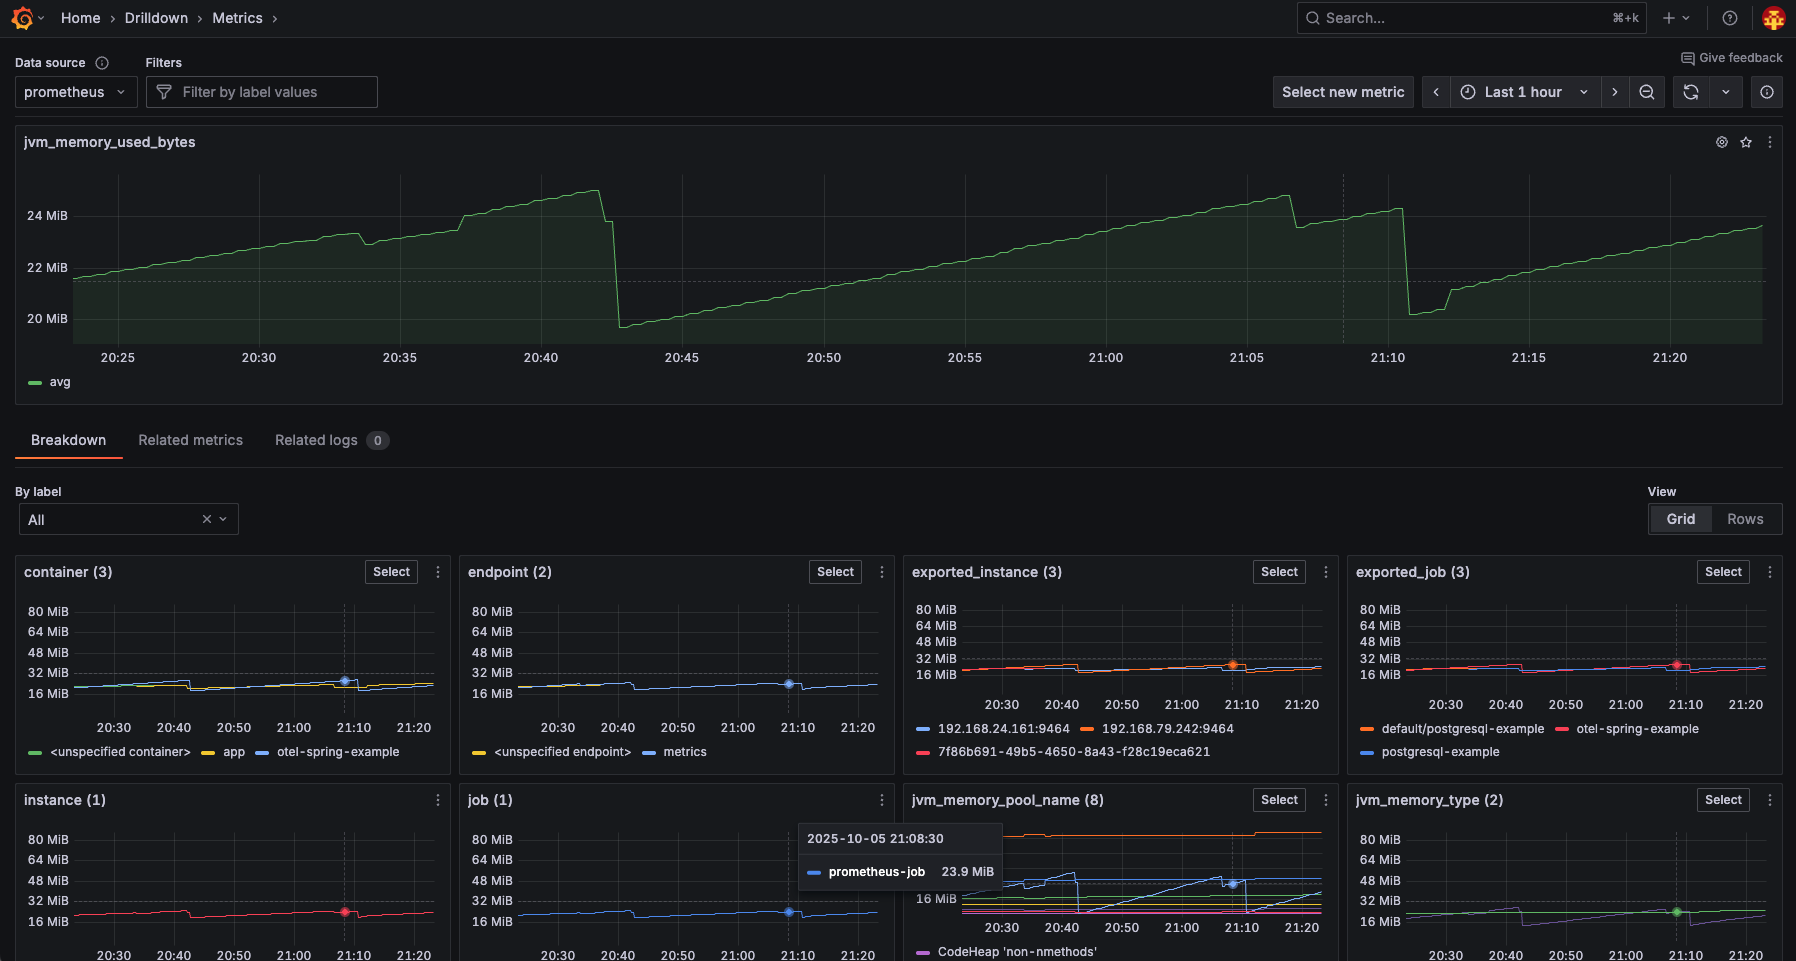Viewport: 1796px width, 961px height.
Task: Open the Drilldown breadcrumb item
Action: tap(156, 17)
